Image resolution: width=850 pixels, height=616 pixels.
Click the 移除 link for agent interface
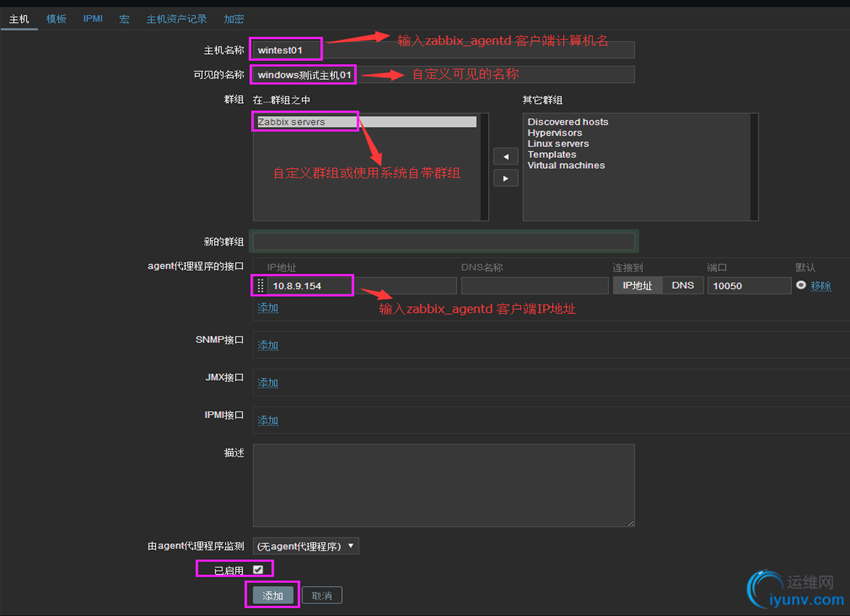pyautogui.click(x=821, y=286)
